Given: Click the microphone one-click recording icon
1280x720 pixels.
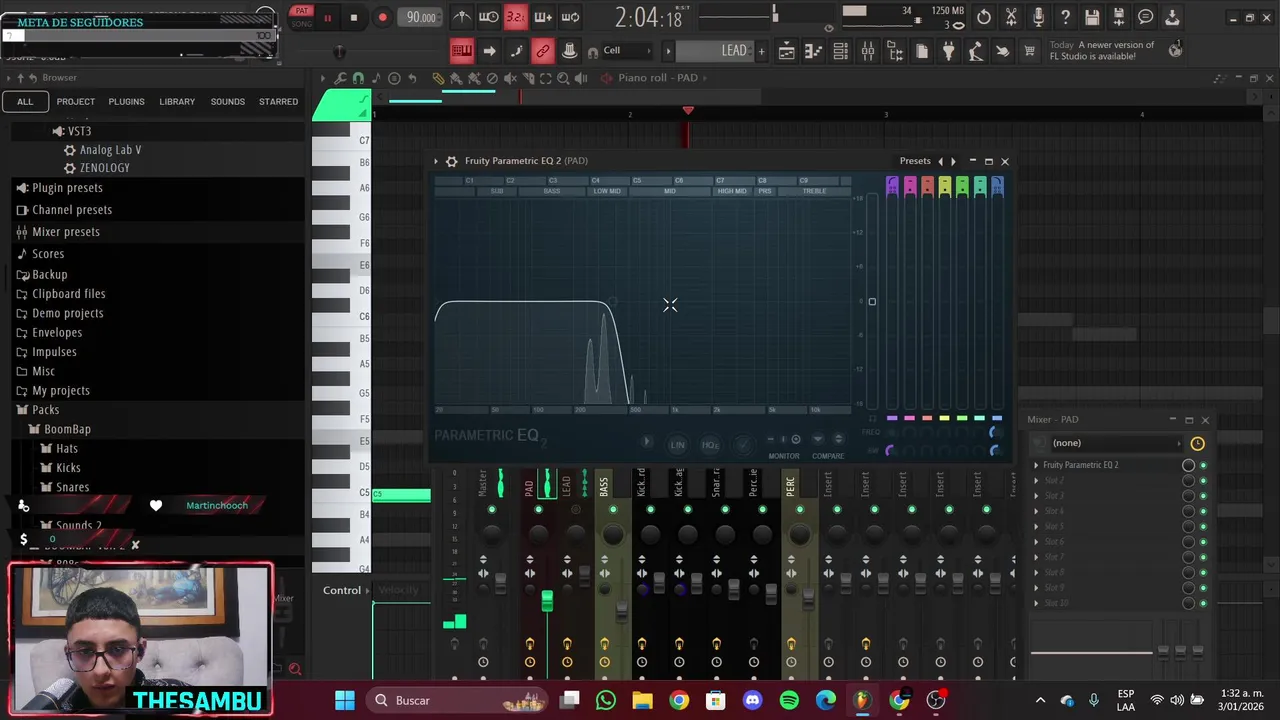Looking at the screenshot, I should pos(1038,17).
